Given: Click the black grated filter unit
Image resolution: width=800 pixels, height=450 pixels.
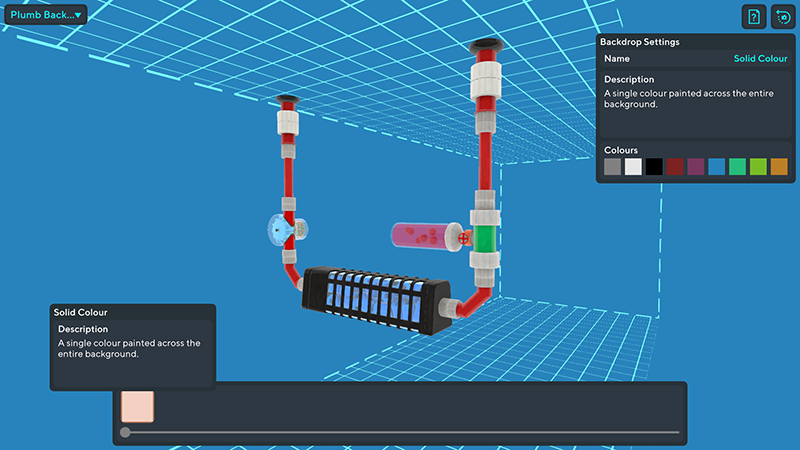Looking at the screenshot, I should pyautogui.click(x=377, y=296).
